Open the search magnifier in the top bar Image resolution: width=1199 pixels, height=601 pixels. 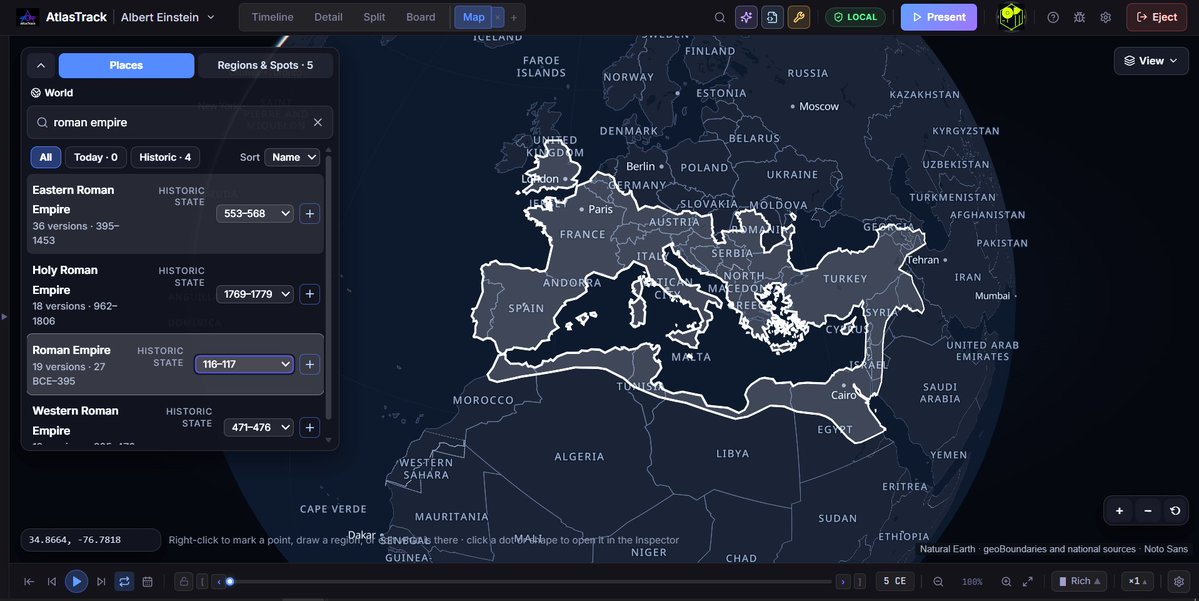(720, 17)
